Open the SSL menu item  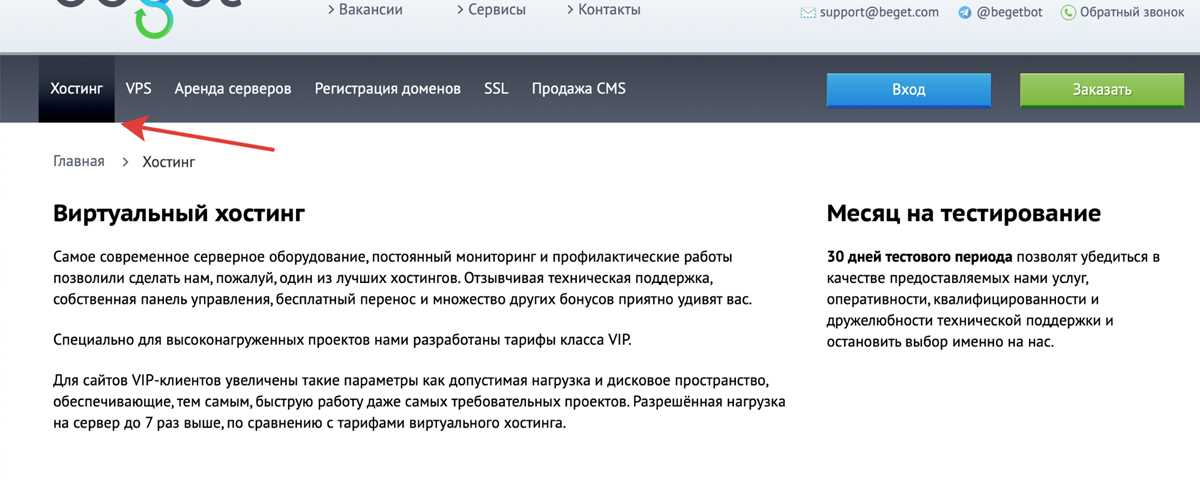(x=496, y=89)
